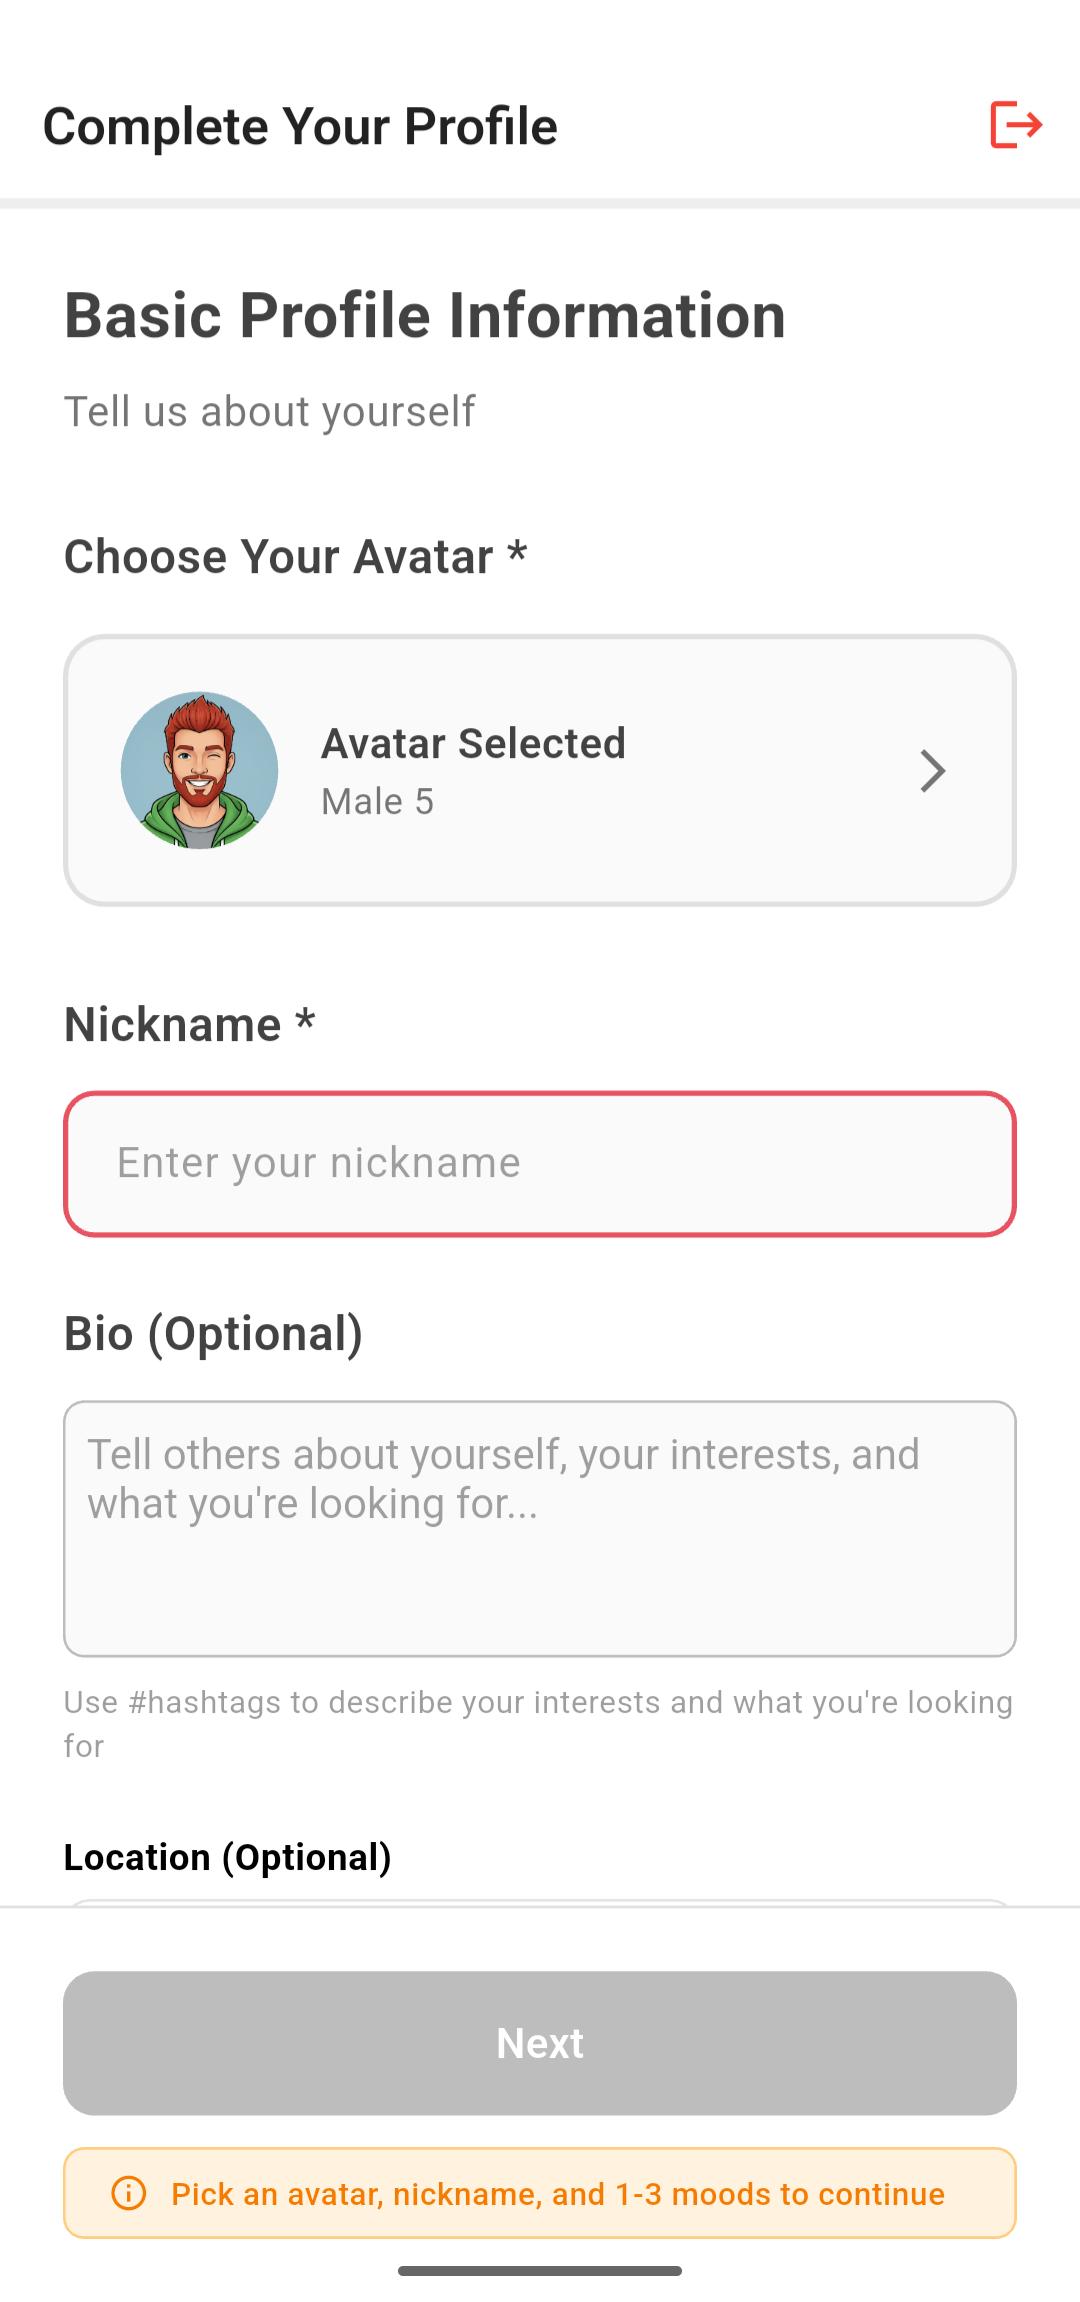
Task: Focus the nickname input field
Action: coord(540,1162)
